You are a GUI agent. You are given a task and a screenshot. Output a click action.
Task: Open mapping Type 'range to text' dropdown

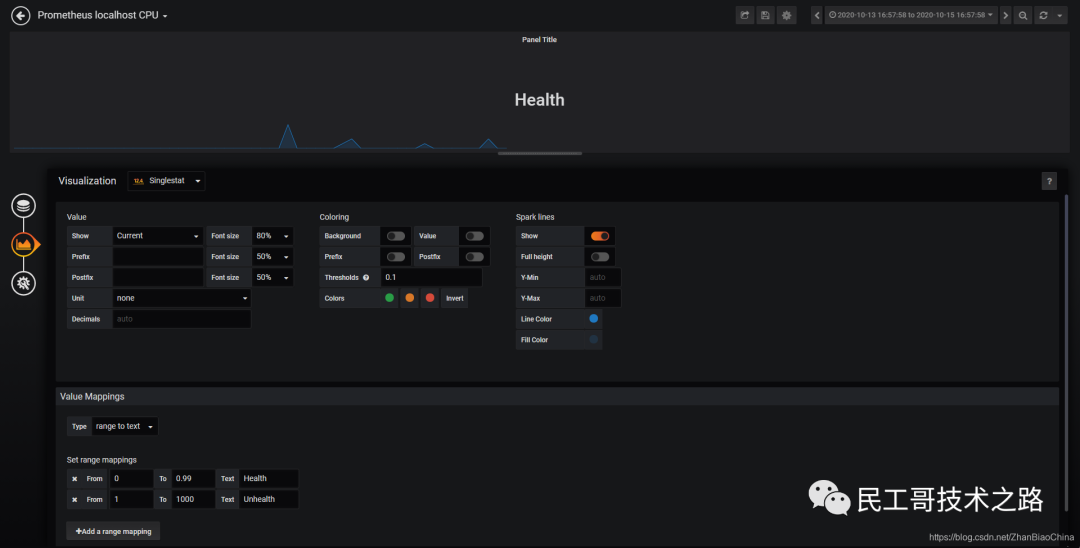125,426
